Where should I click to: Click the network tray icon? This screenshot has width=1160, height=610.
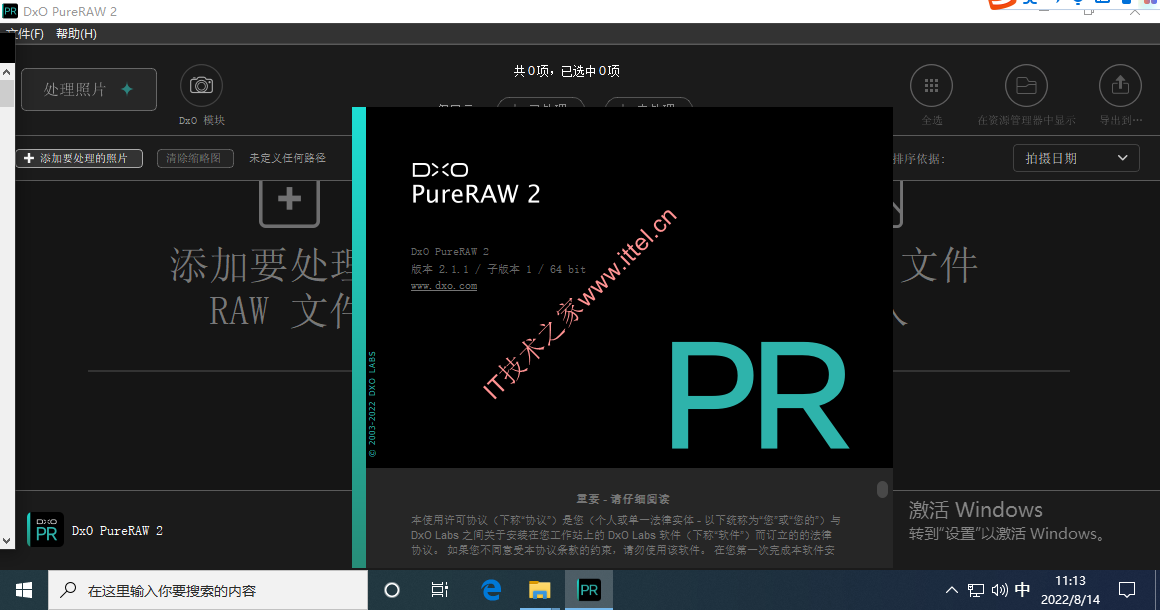pos(976,590)
